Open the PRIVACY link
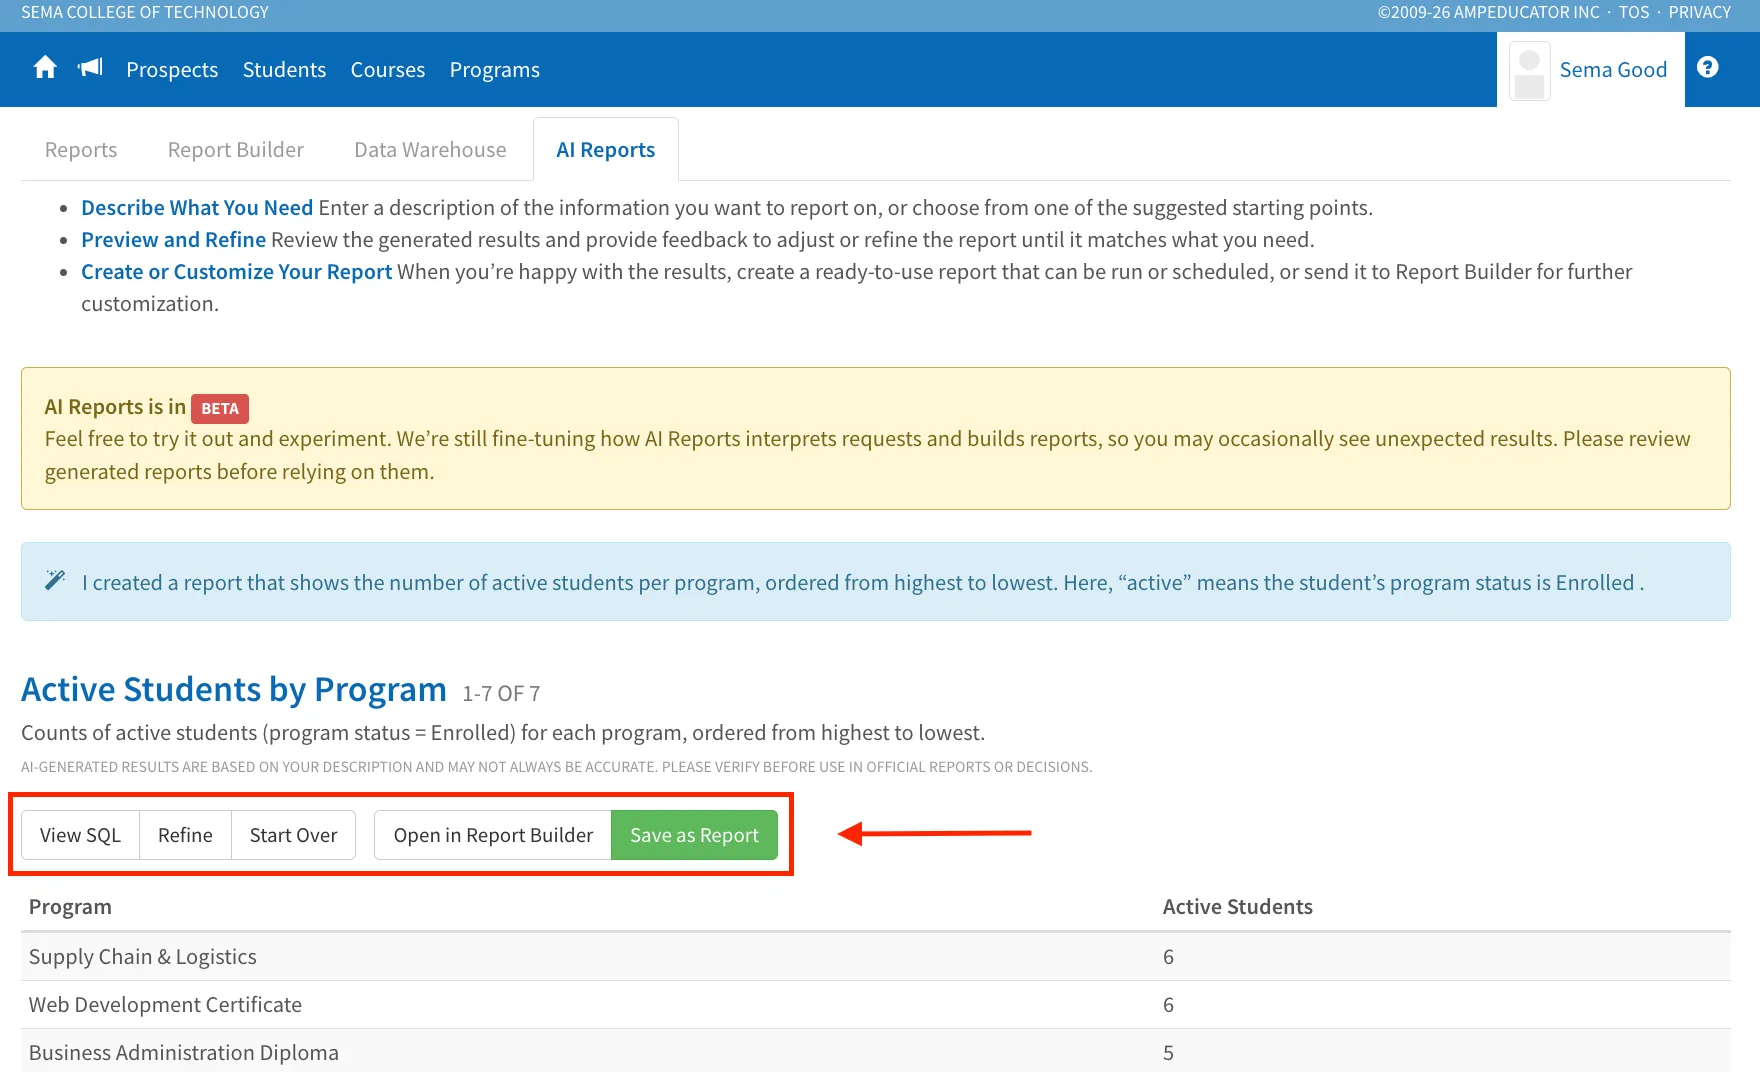This screenshot has height=1072, width=1760. pos(1699,12)
